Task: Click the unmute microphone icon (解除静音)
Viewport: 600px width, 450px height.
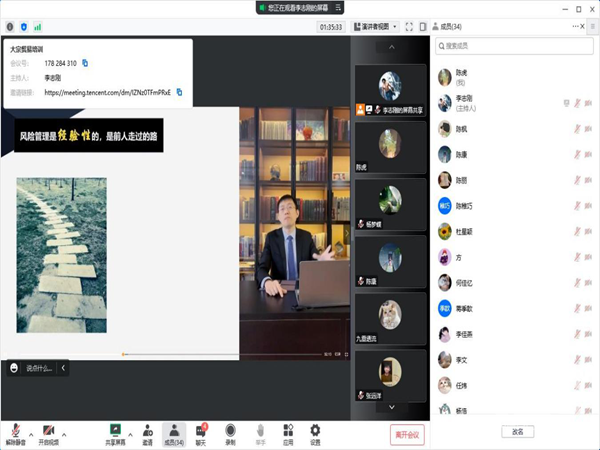Action: click(x=16, y=430)
